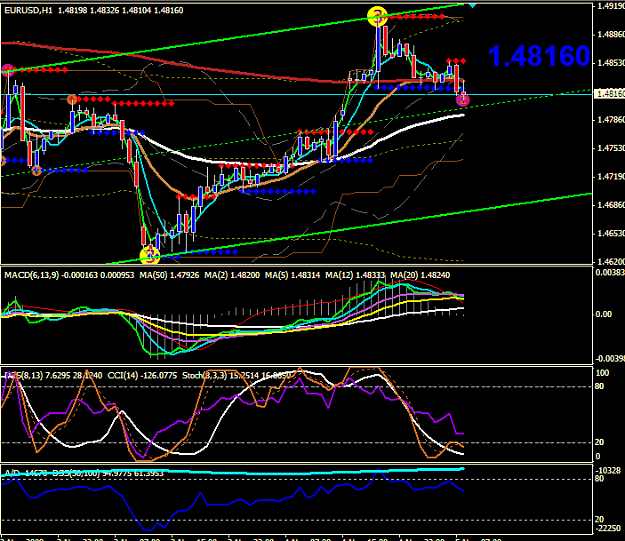
Task: Click the 0.00 level on the MACD axis
Action: 603,314
